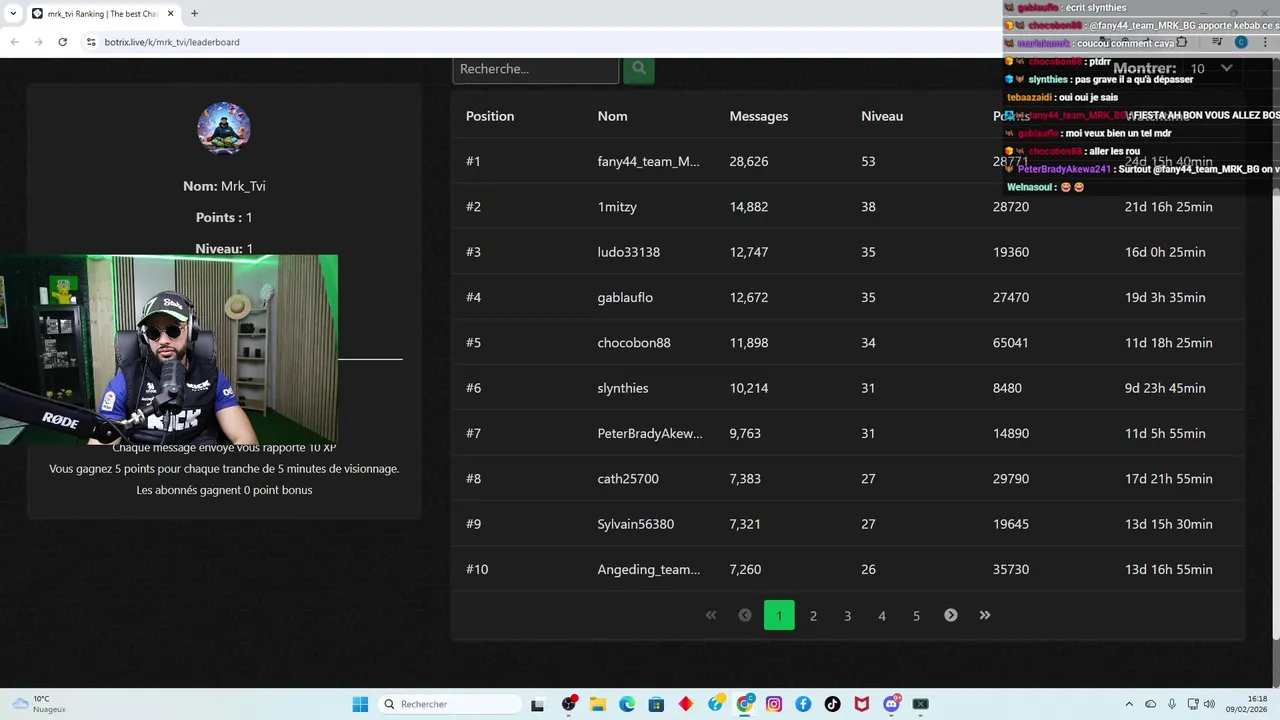This screenshot has width=1280, height=720.
Task: Open Microsoft Store from the taskbar
Action: click(x=656, y=704)
